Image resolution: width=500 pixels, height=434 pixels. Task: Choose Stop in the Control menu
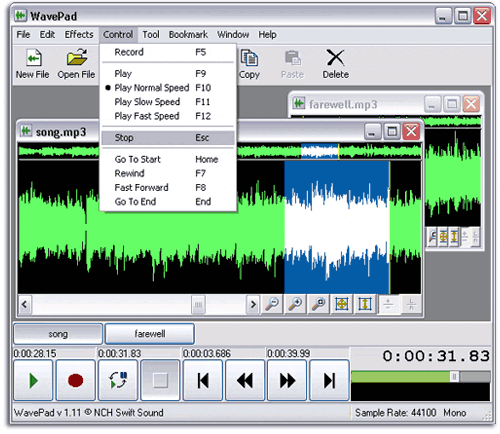click(x=168, y=138)
